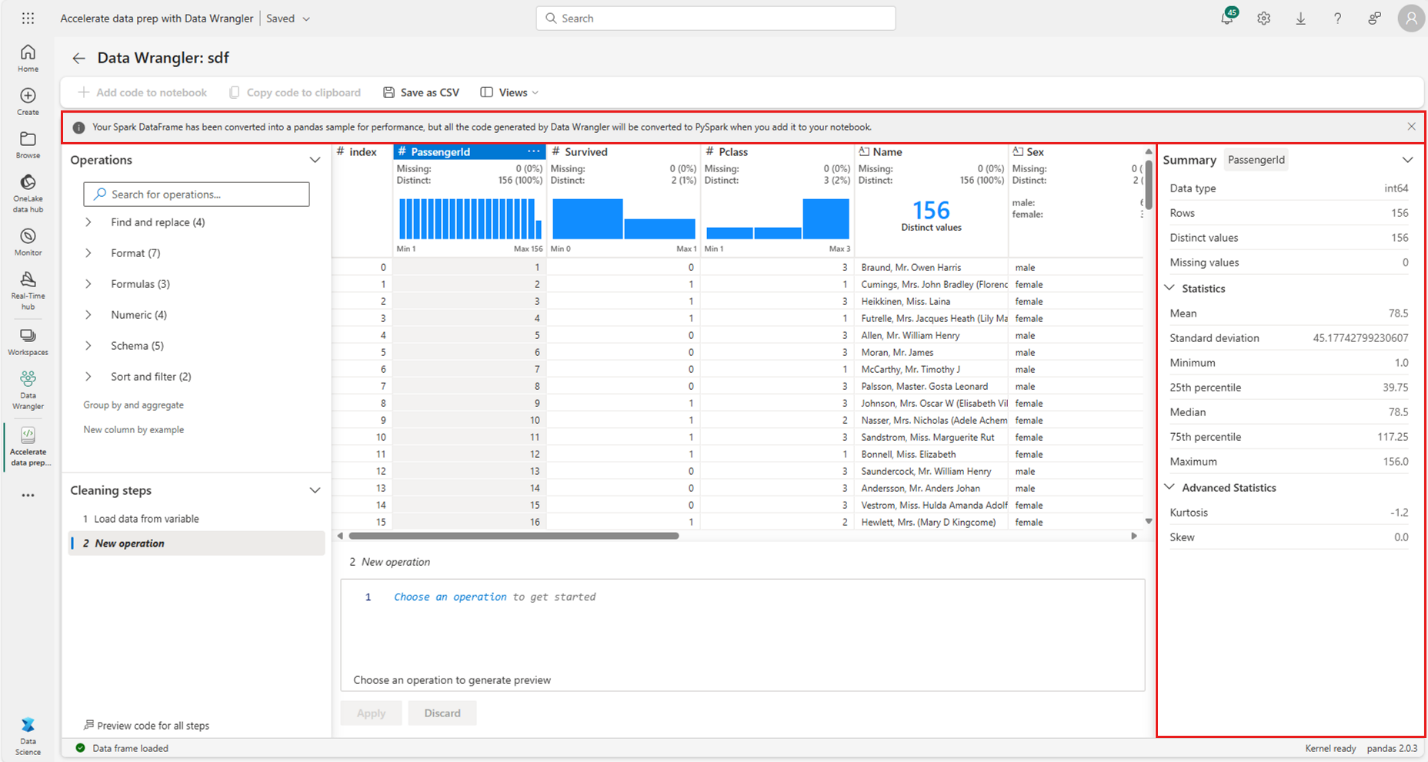
Task: Select the Name column header
Action: point(931,152)
